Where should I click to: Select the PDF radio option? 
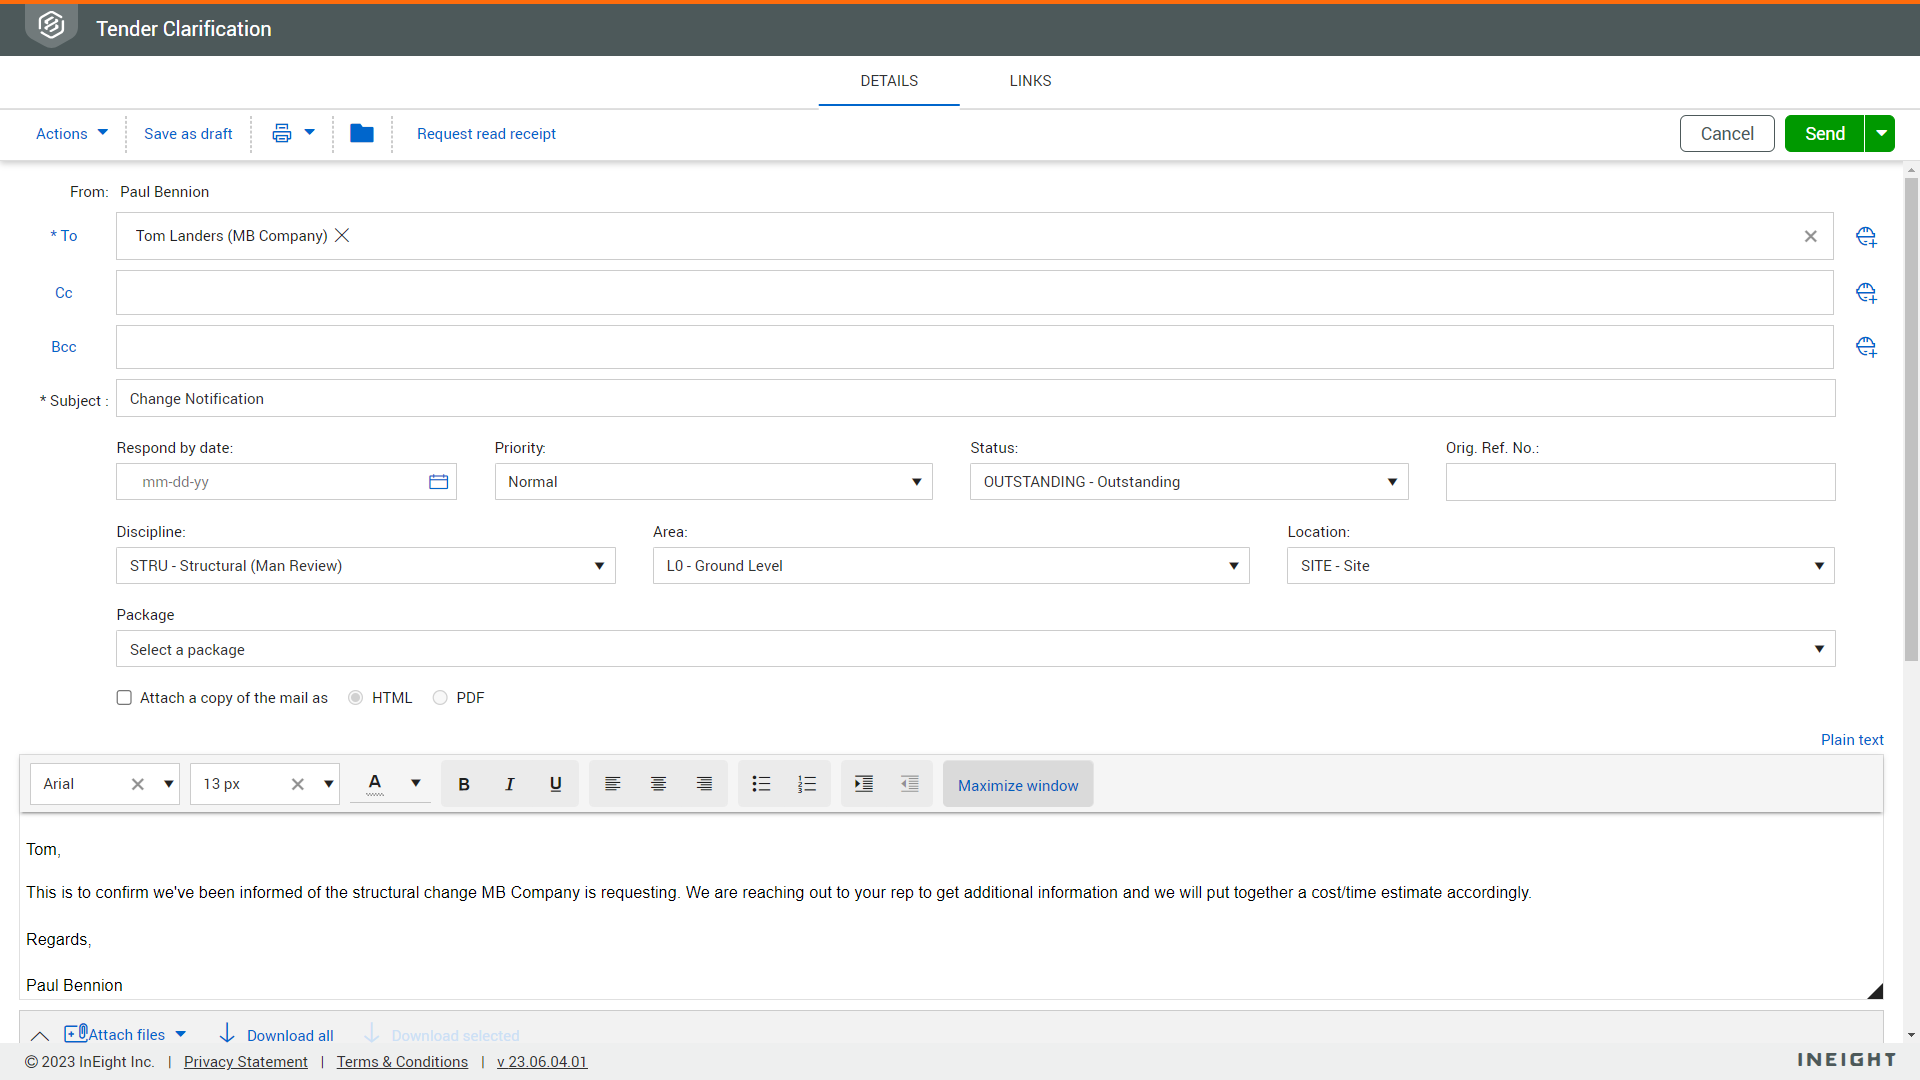[x=440, y=698]
